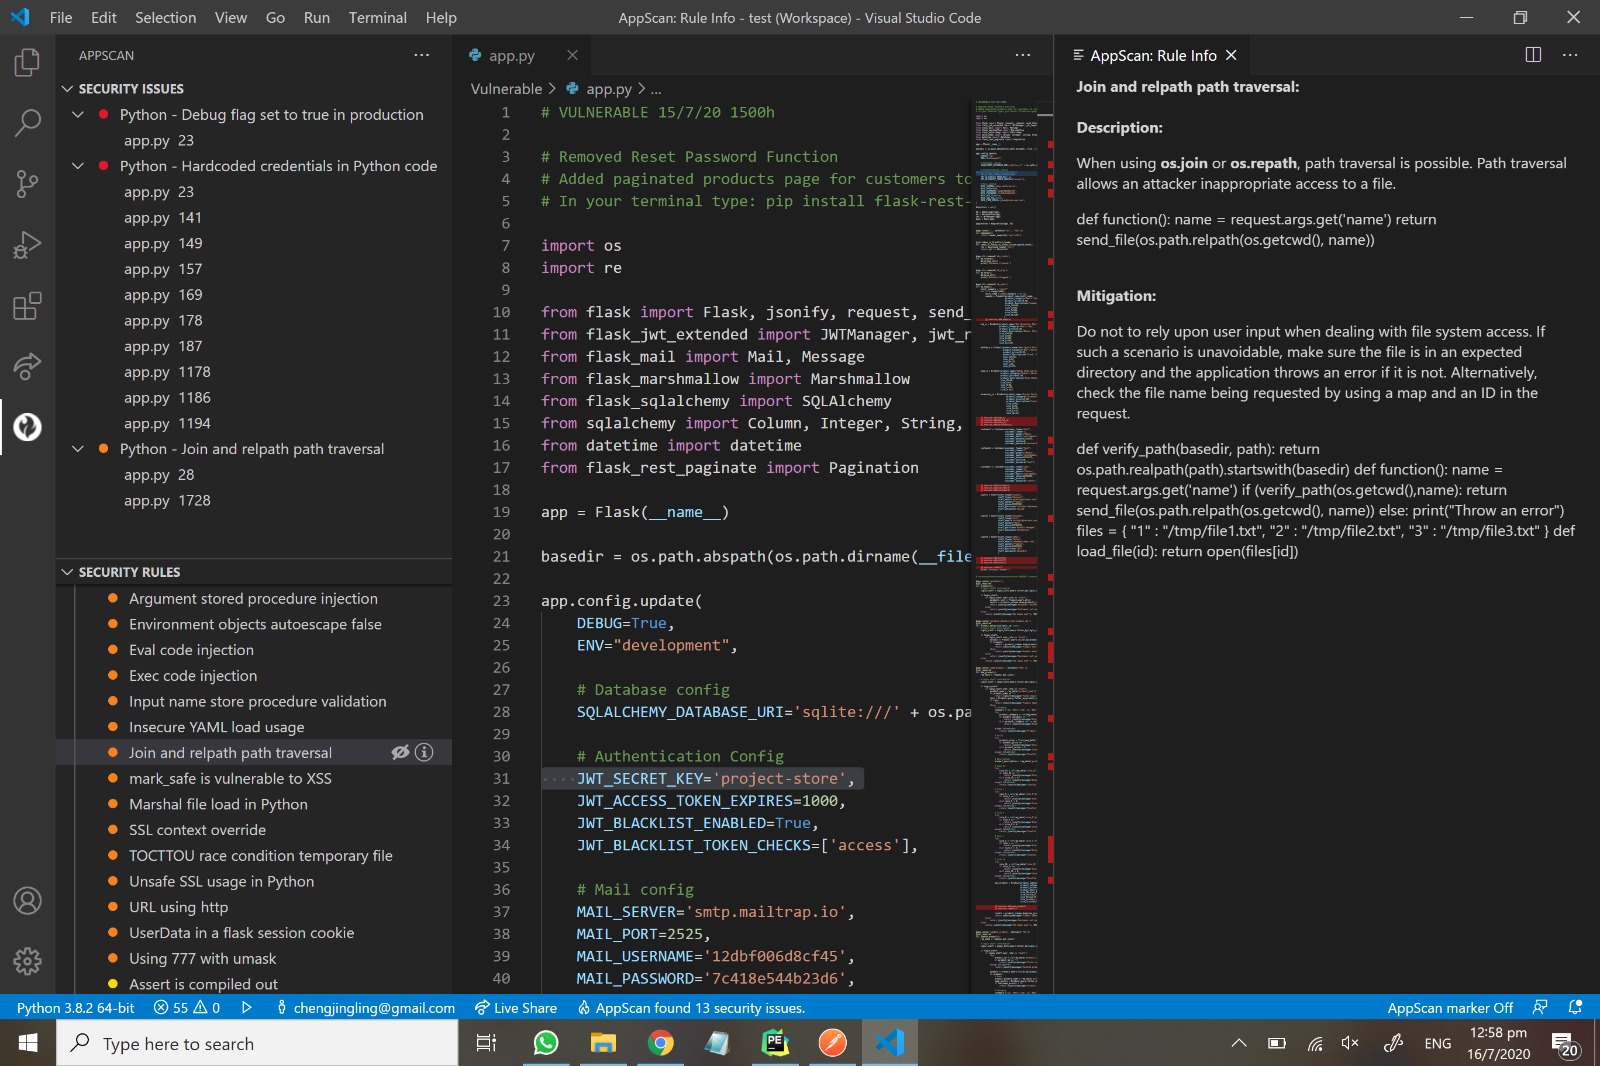Open the Search view in activity bar
This screenshot has width=1600, height=1066.
point(27,123)
